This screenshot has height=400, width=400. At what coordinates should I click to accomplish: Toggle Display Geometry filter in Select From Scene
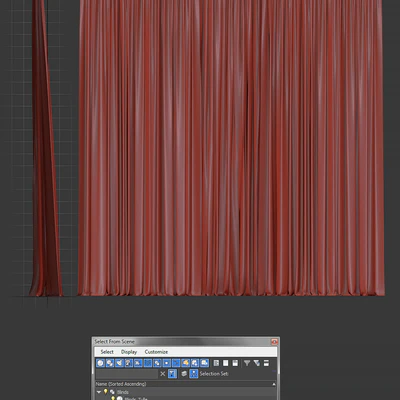[x=100, y=363]
